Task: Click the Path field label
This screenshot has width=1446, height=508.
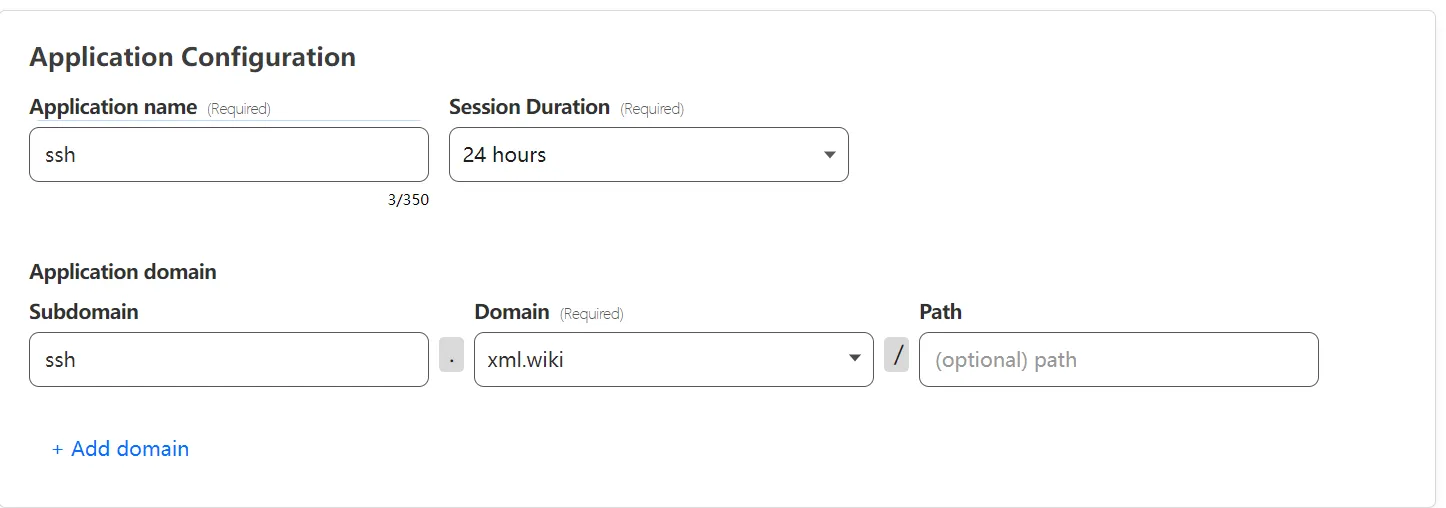Action: [940, 312]
